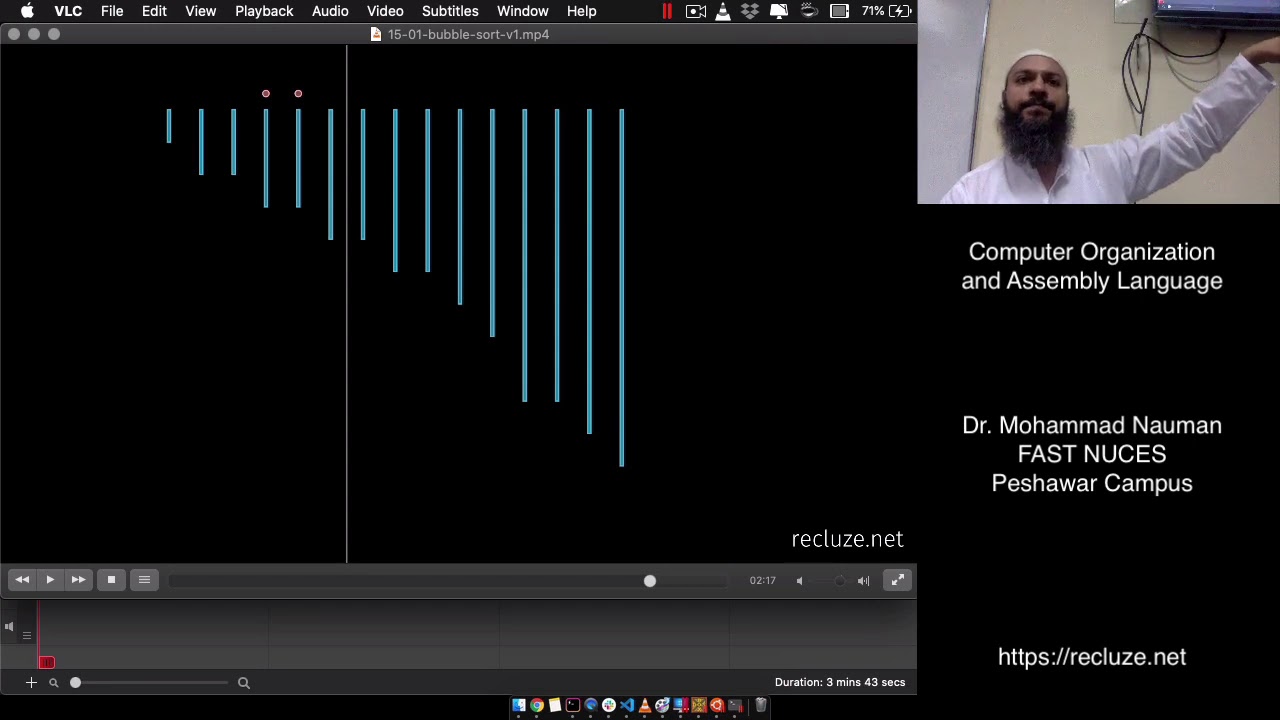The height and width of the screenshot is (720, 1280).
Task: Stop playback in VLC
Action: click(x=111, y=580)
